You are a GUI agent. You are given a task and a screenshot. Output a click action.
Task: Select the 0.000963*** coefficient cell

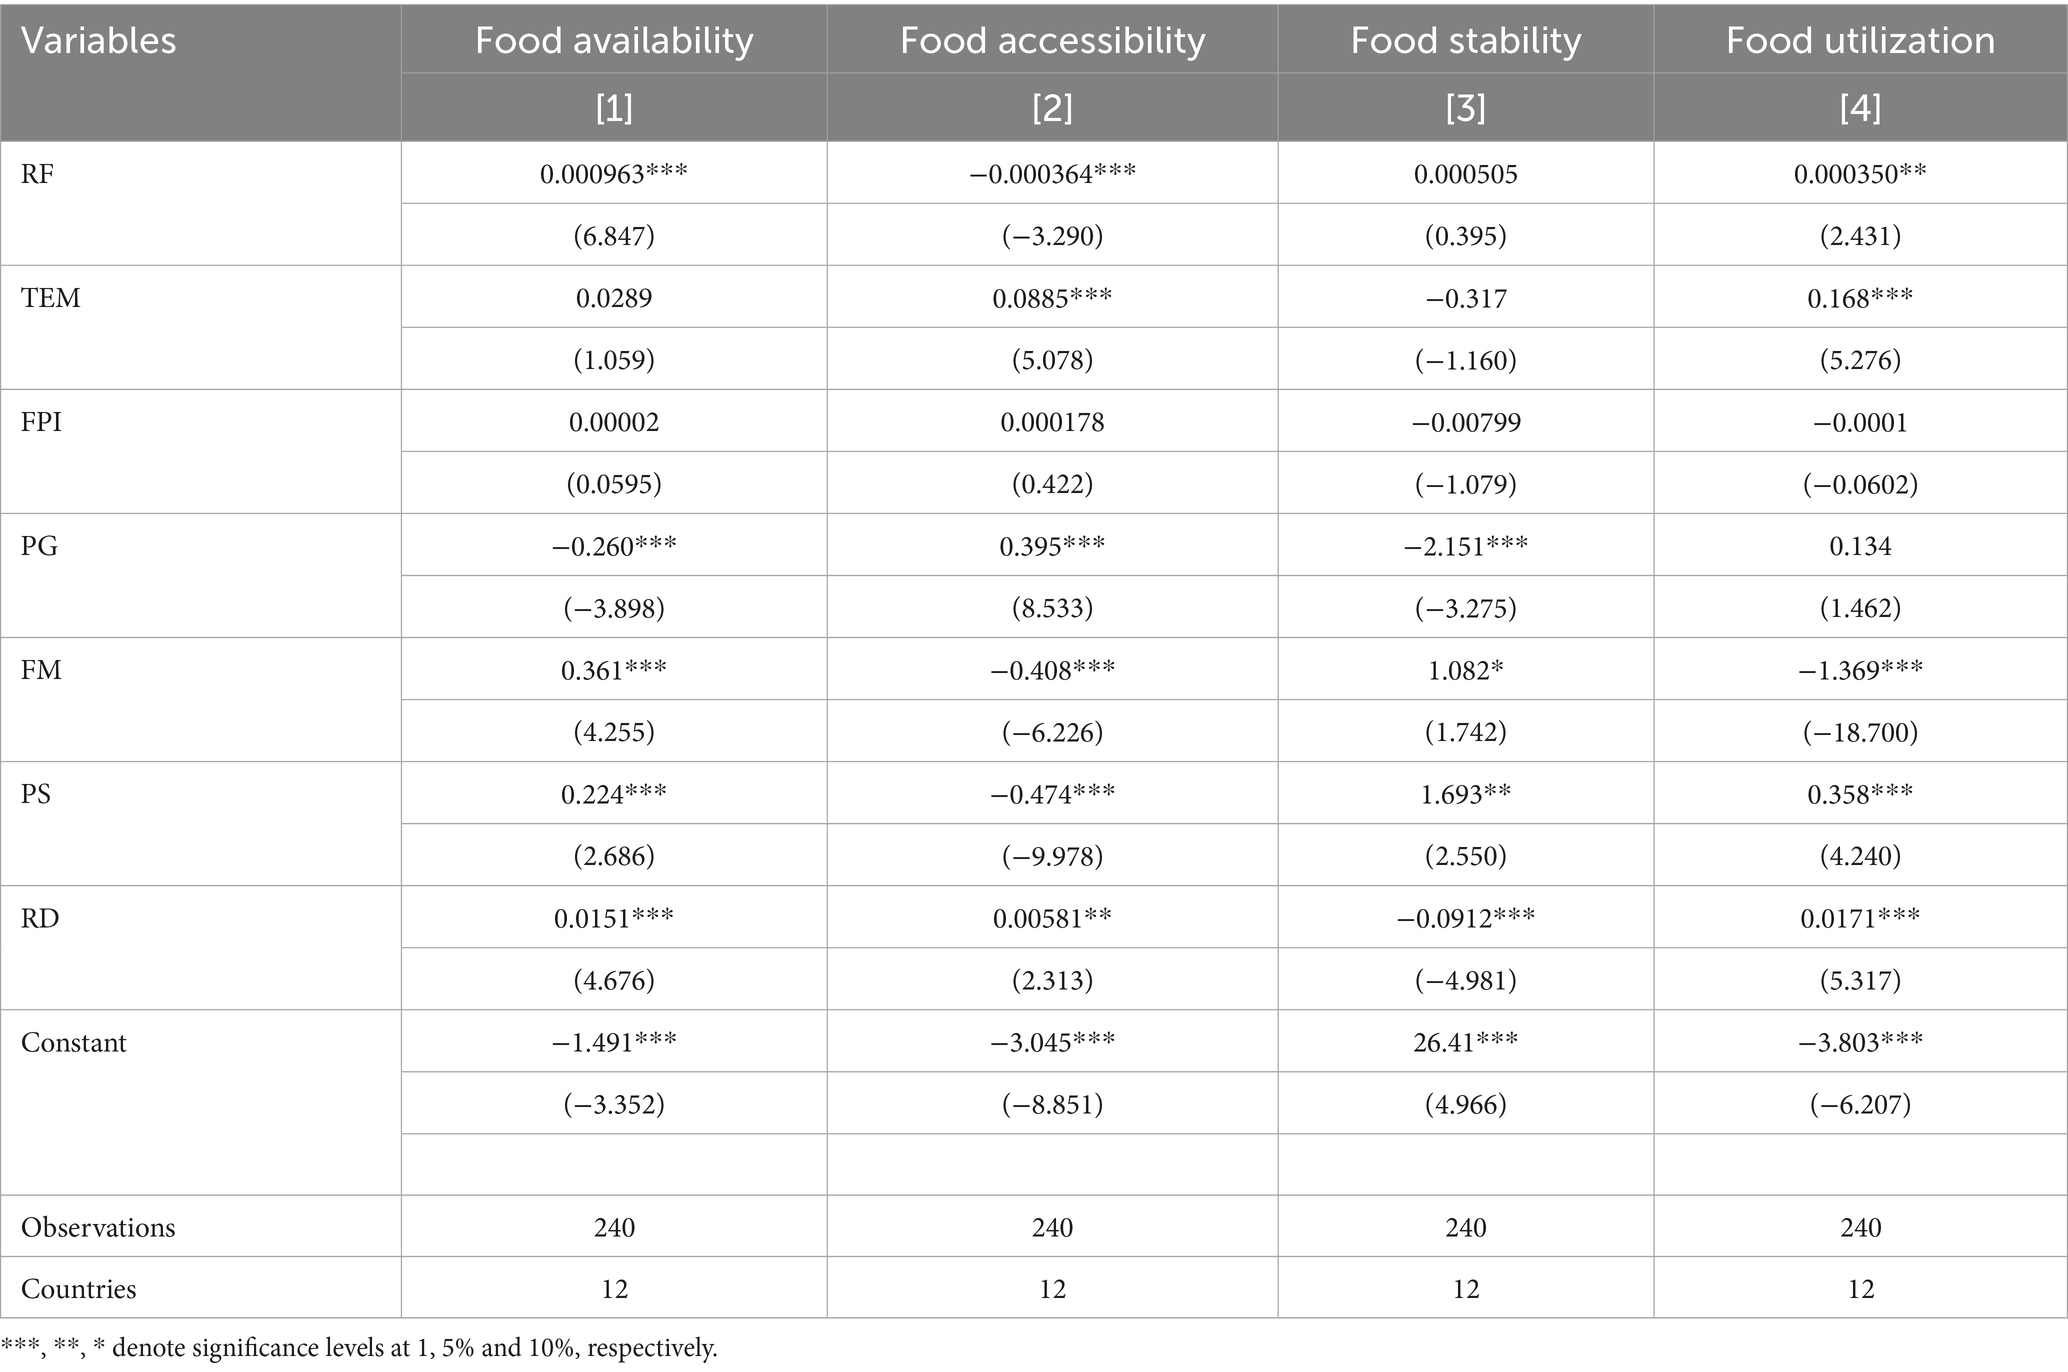pos(613,174)
